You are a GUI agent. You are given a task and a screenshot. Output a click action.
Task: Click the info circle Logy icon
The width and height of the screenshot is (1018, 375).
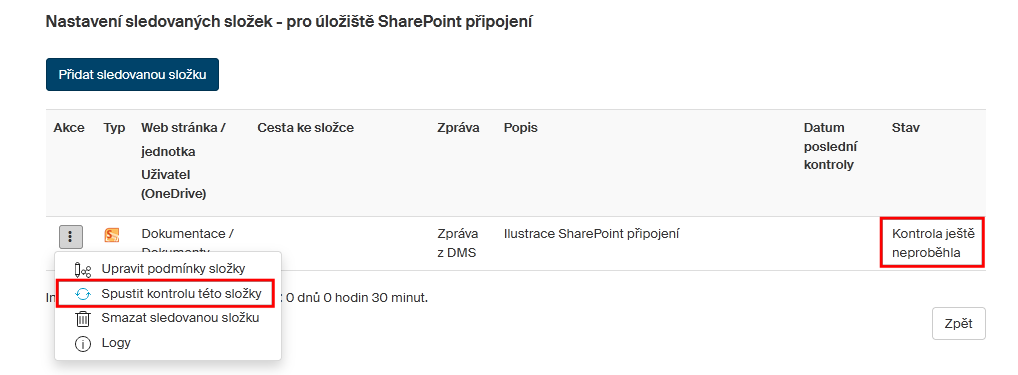click(83, 344)
